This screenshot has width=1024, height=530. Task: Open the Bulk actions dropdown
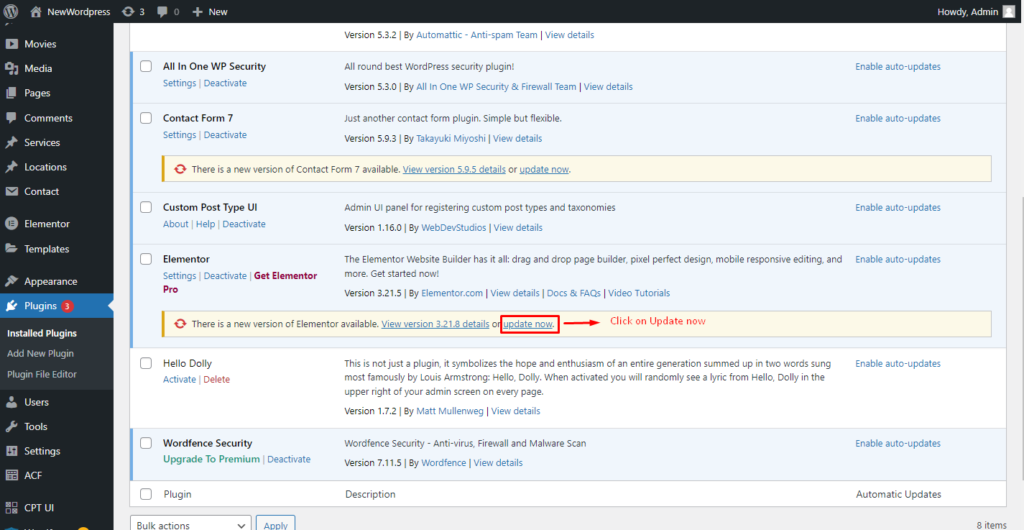coord(190,524)
